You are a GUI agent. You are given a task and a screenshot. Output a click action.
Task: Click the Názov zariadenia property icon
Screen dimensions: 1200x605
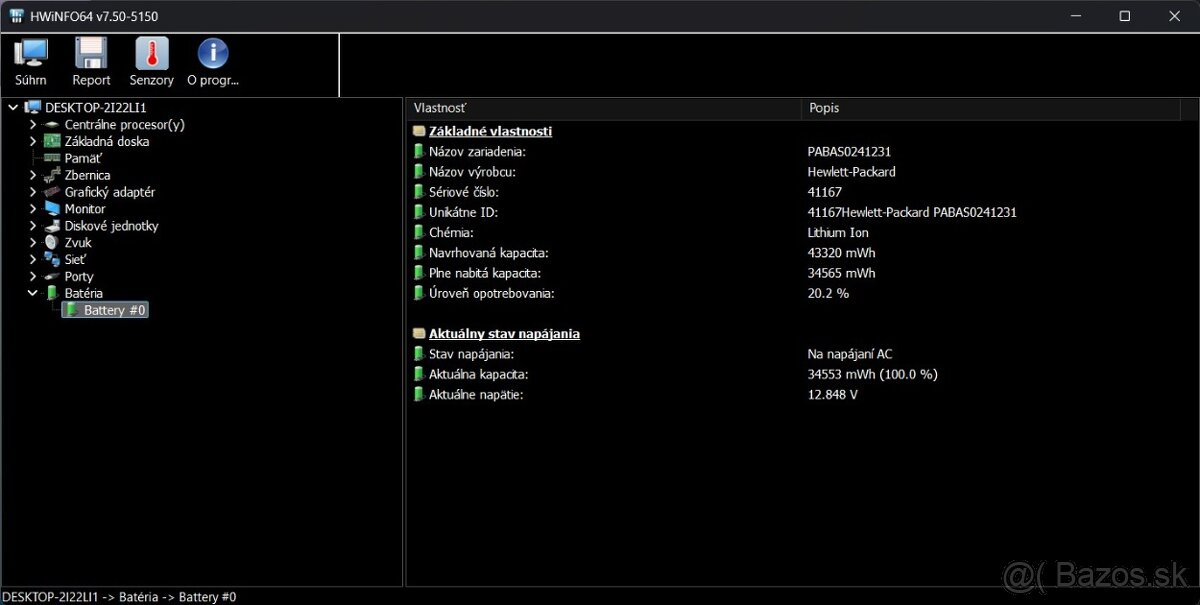[419, 151]
